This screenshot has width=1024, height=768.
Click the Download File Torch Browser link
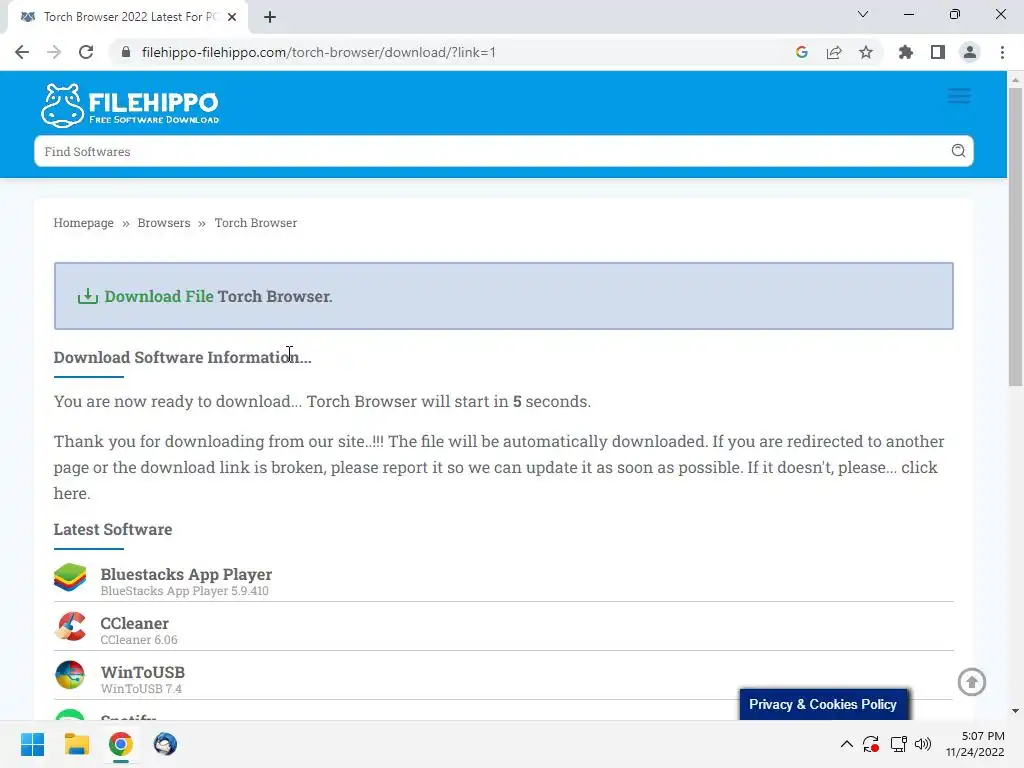(218, 296)
